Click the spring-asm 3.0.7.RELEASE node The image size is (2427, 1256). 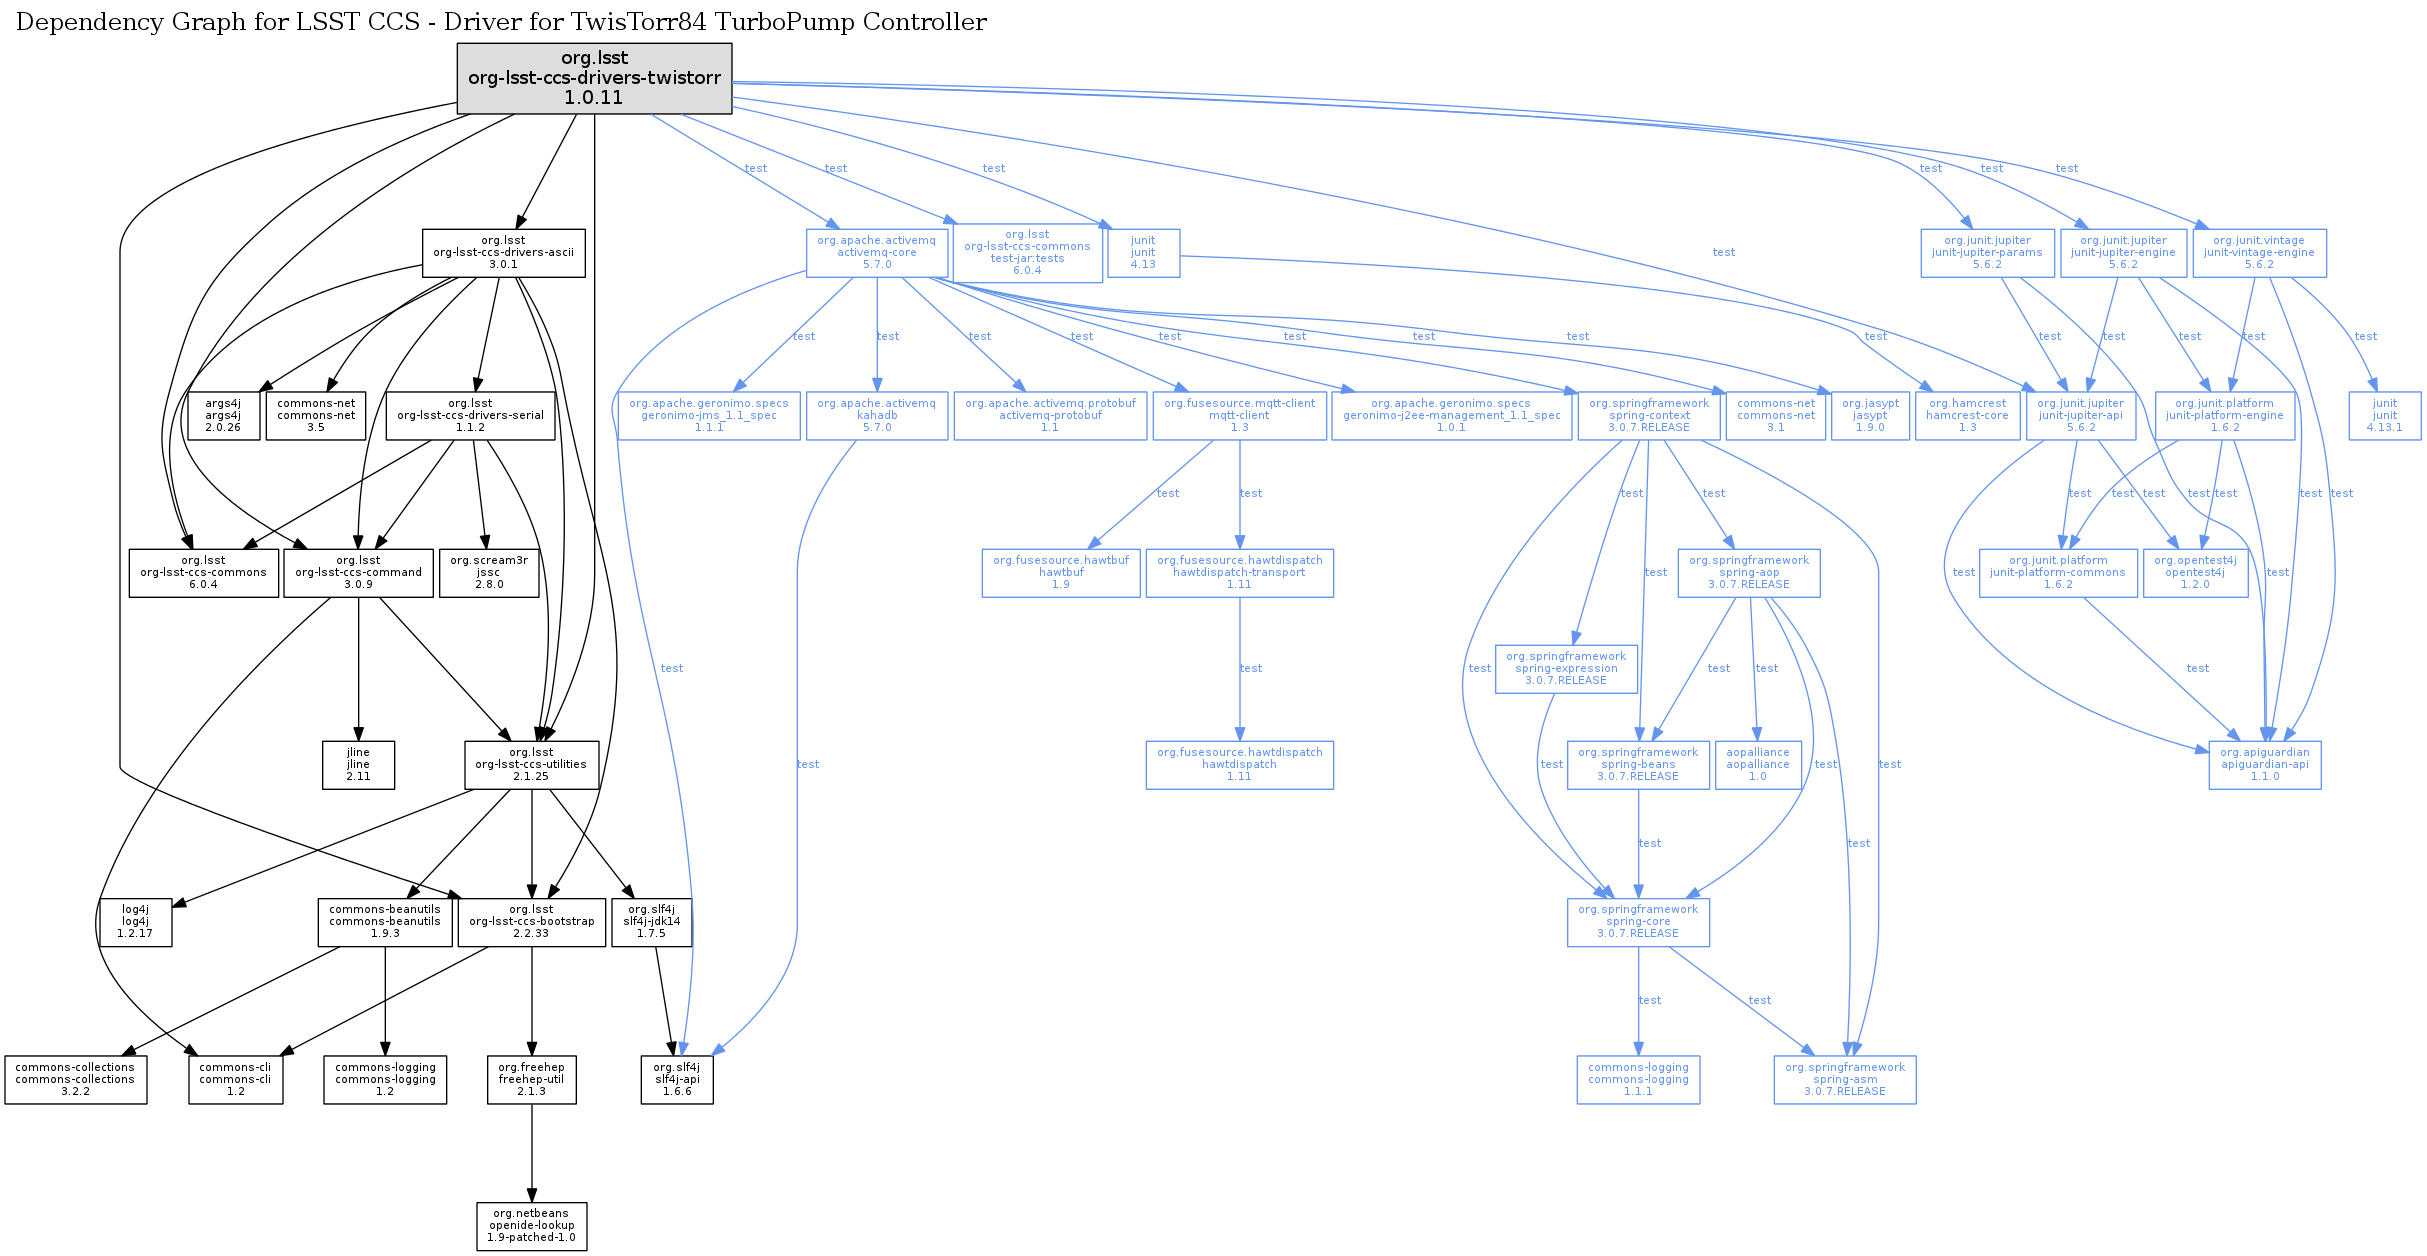click(1844, 1080)
